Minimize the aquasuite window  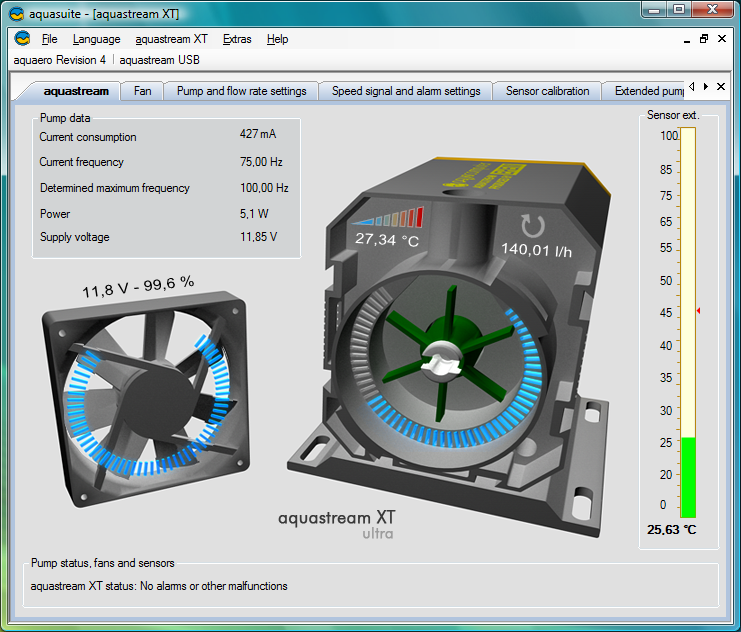pyautogui.click(x=654, y=10)
